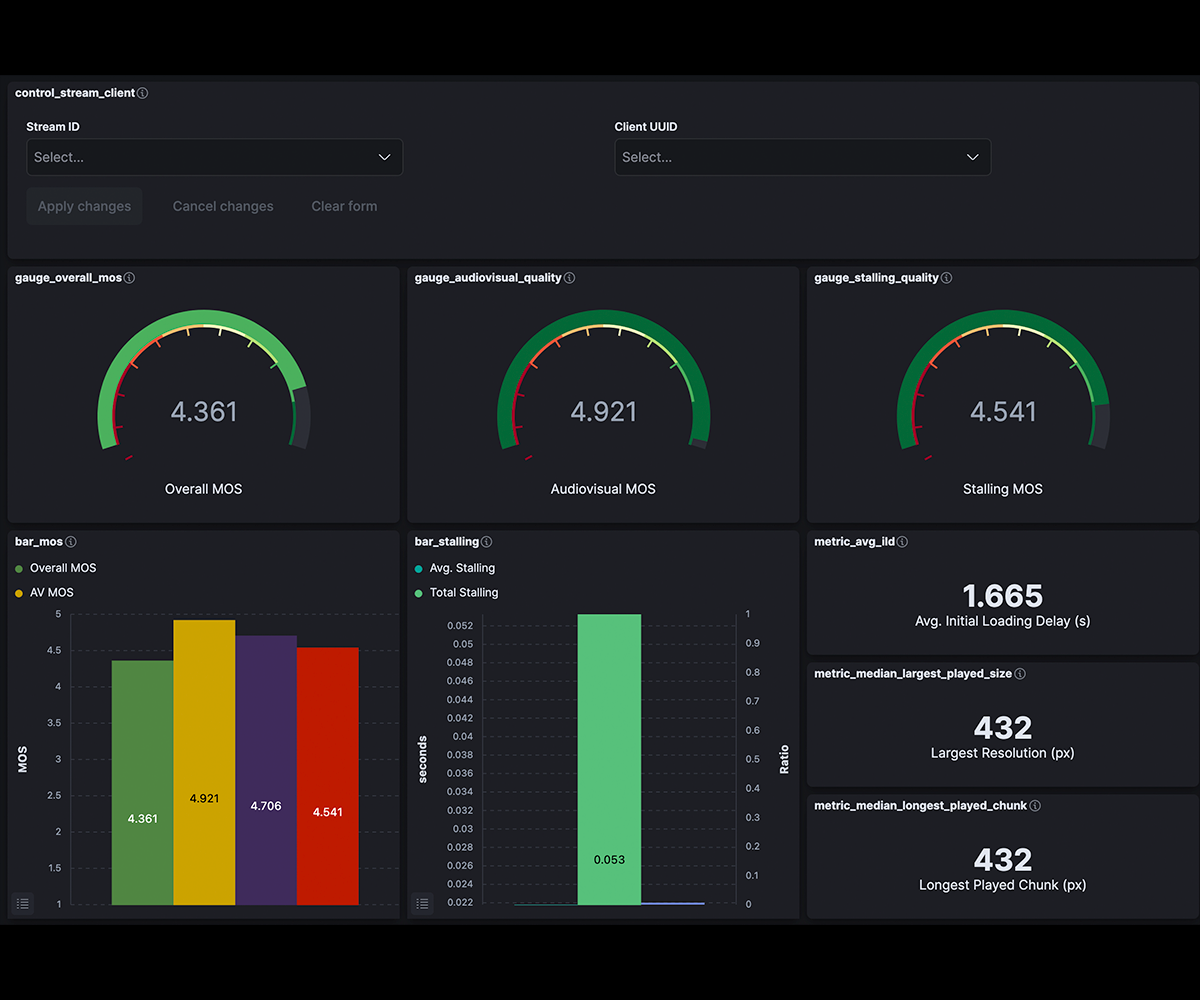This screenshot has height=1000, width=1200.
Task: Click info icon beside control_stream_client title
Action: point(142,93)
